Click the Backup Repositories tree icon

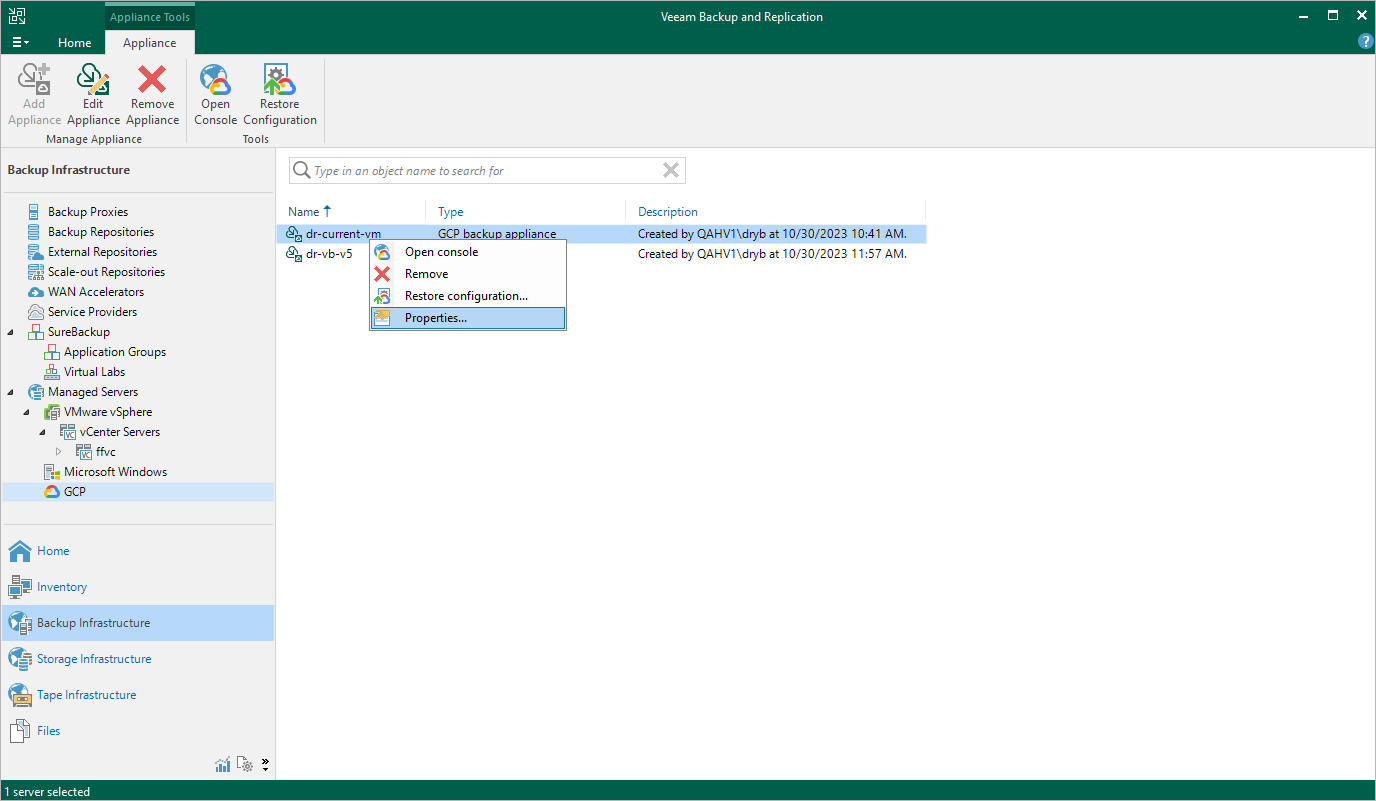[x=36, y=232]
